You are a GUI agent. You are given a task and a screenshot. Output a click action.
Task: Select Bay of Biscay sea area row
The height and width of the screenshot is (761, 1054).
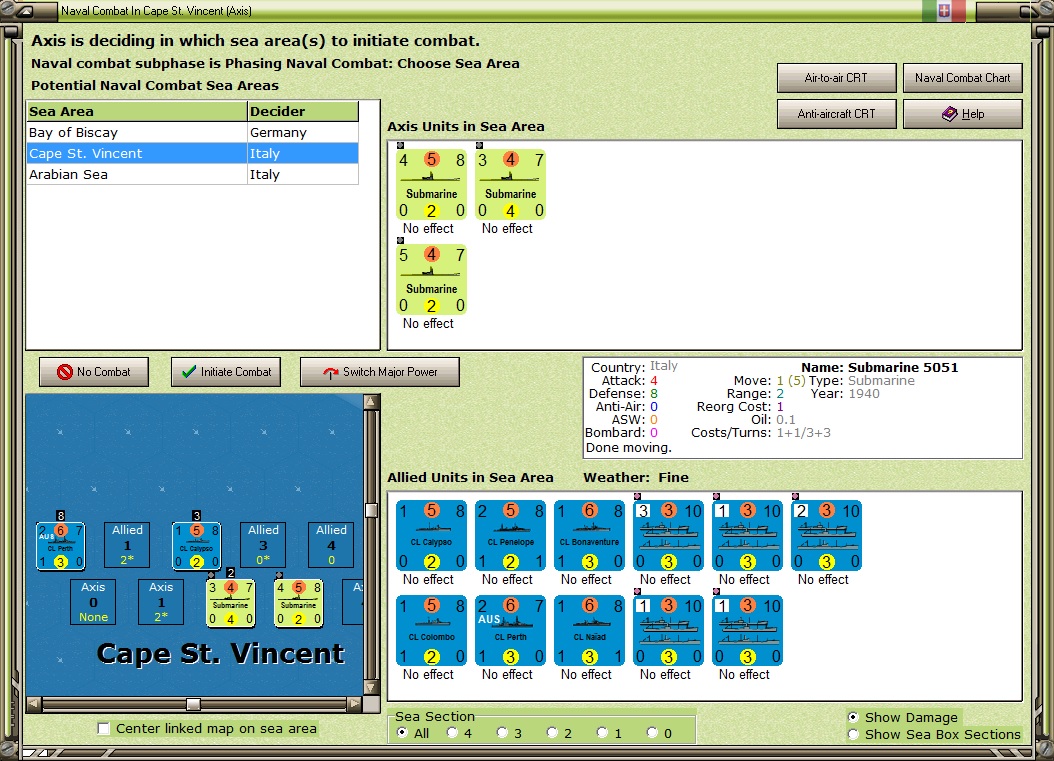[192, 132]
